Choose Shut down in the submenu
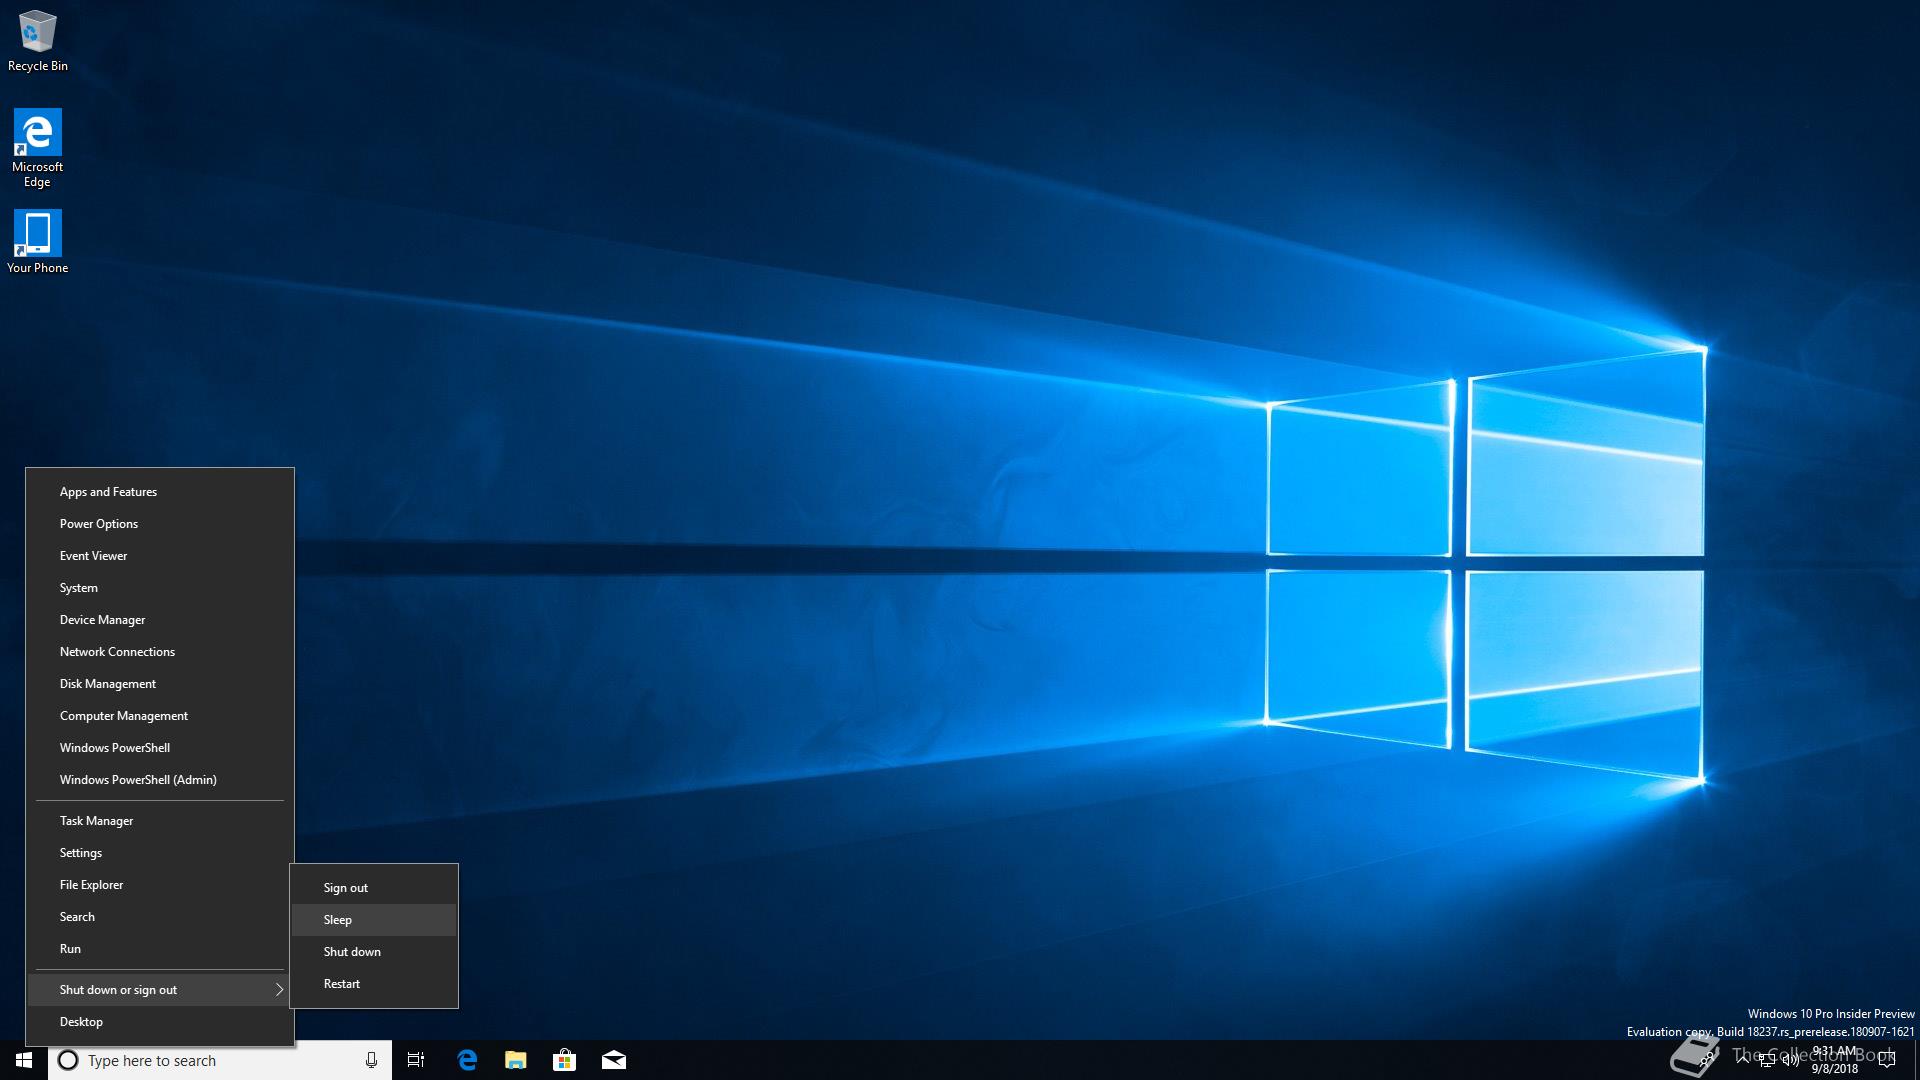The width and height of the screenshot is (1920, 1080). coord(374,952)
